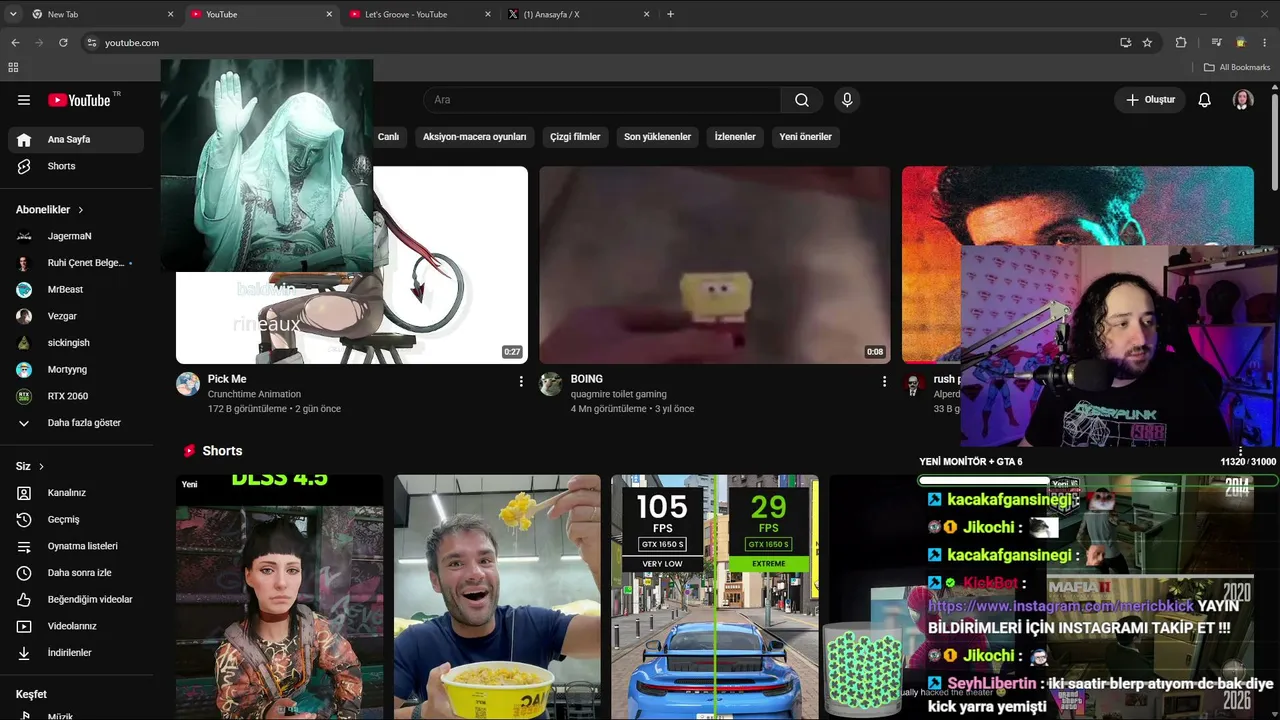View site information icon beside youtube.com

(91, 43)
